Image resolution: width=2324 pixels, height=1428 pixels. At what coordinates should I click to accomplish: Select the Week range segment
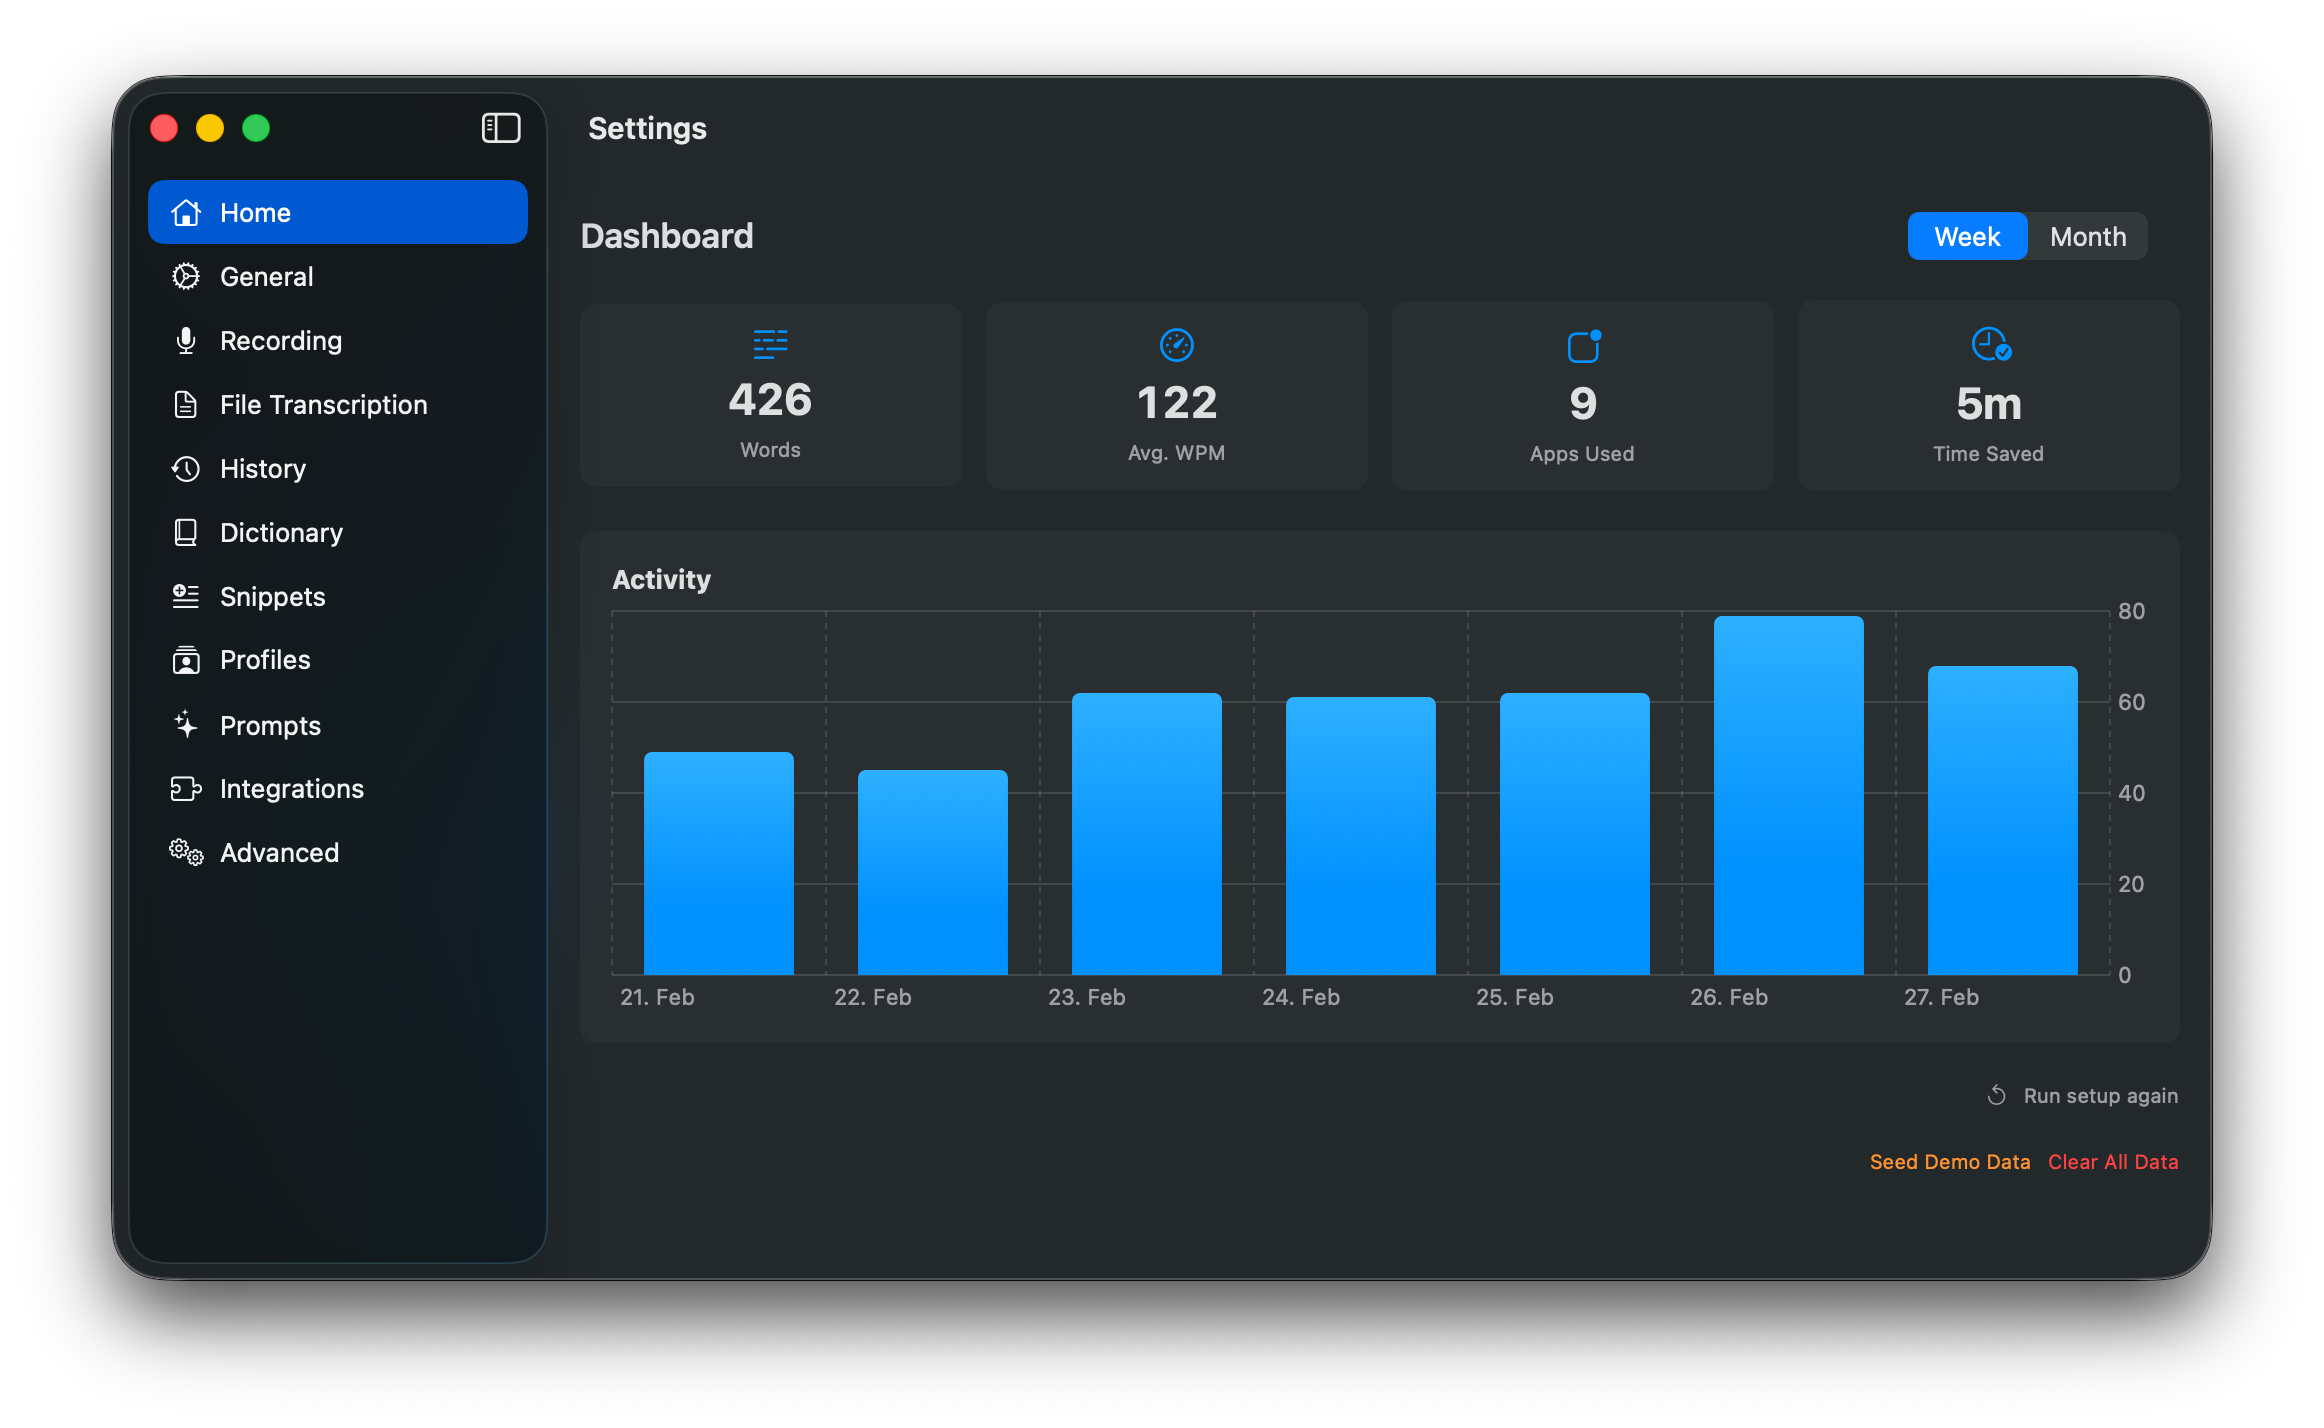(x=1966, y=237)
